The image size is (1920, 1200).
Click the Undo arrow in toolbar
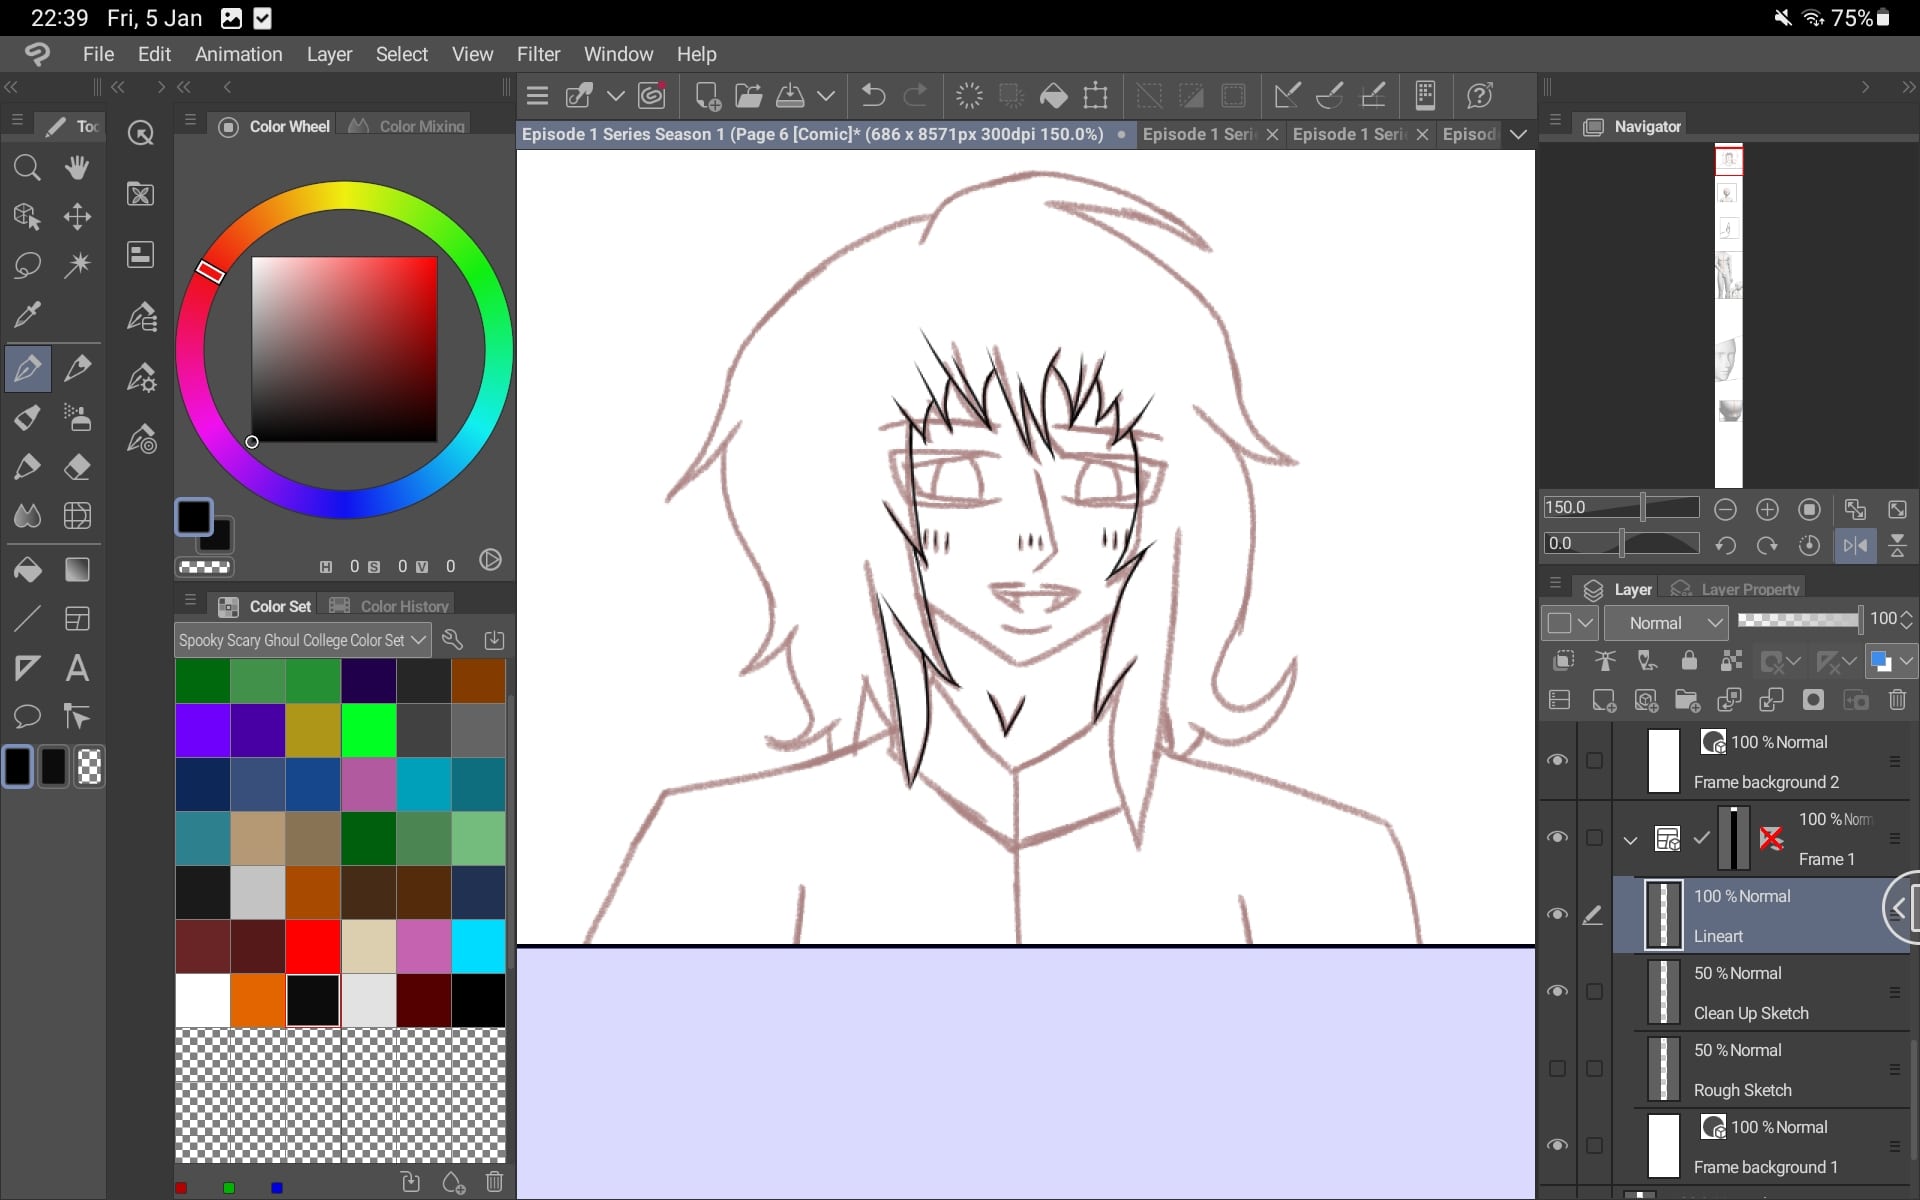pos(873,96)
